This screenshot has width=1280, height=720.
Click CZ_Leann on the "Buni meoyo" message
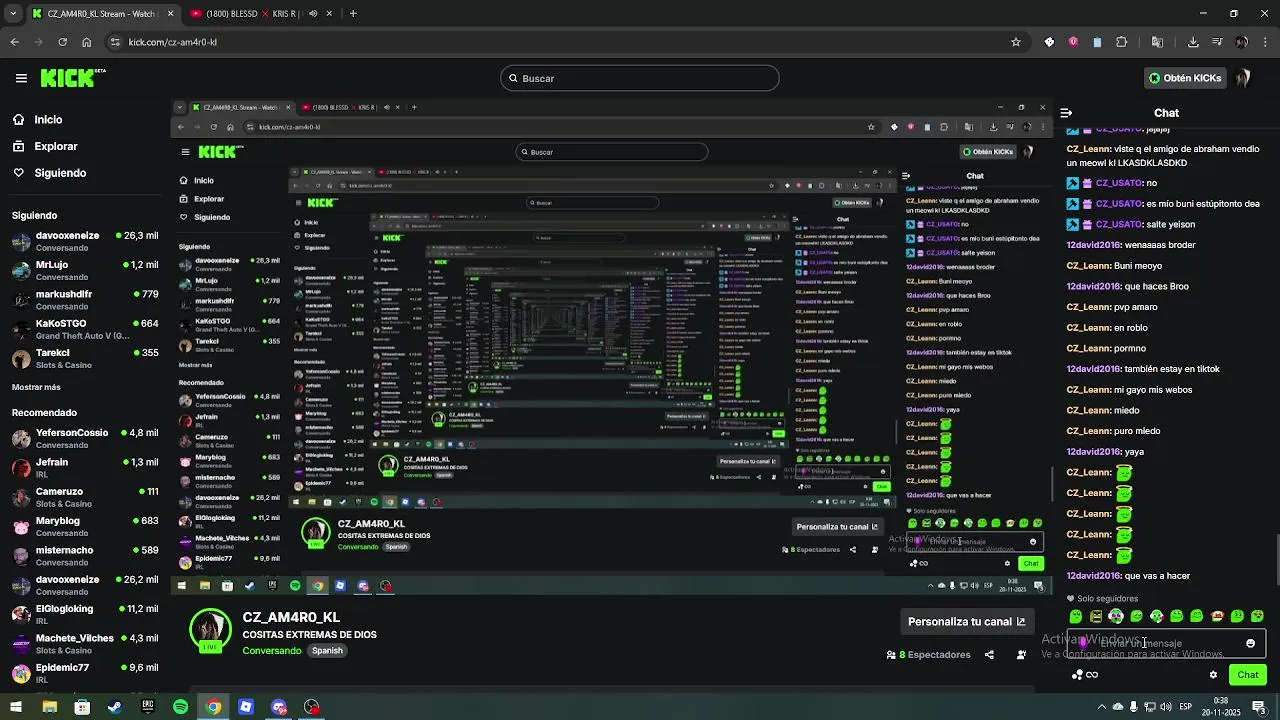pyautogui.click(x=1089, y=266)
